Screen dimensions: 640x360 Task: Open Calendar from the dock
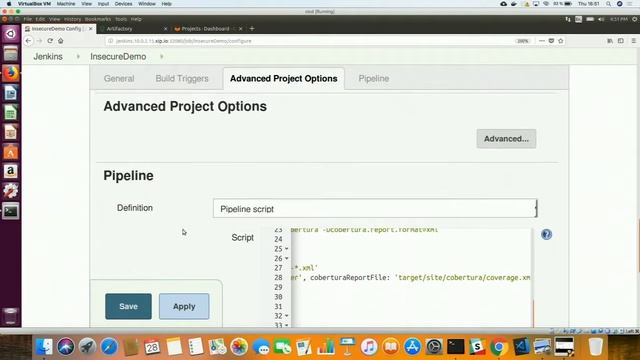click(152, 347)
